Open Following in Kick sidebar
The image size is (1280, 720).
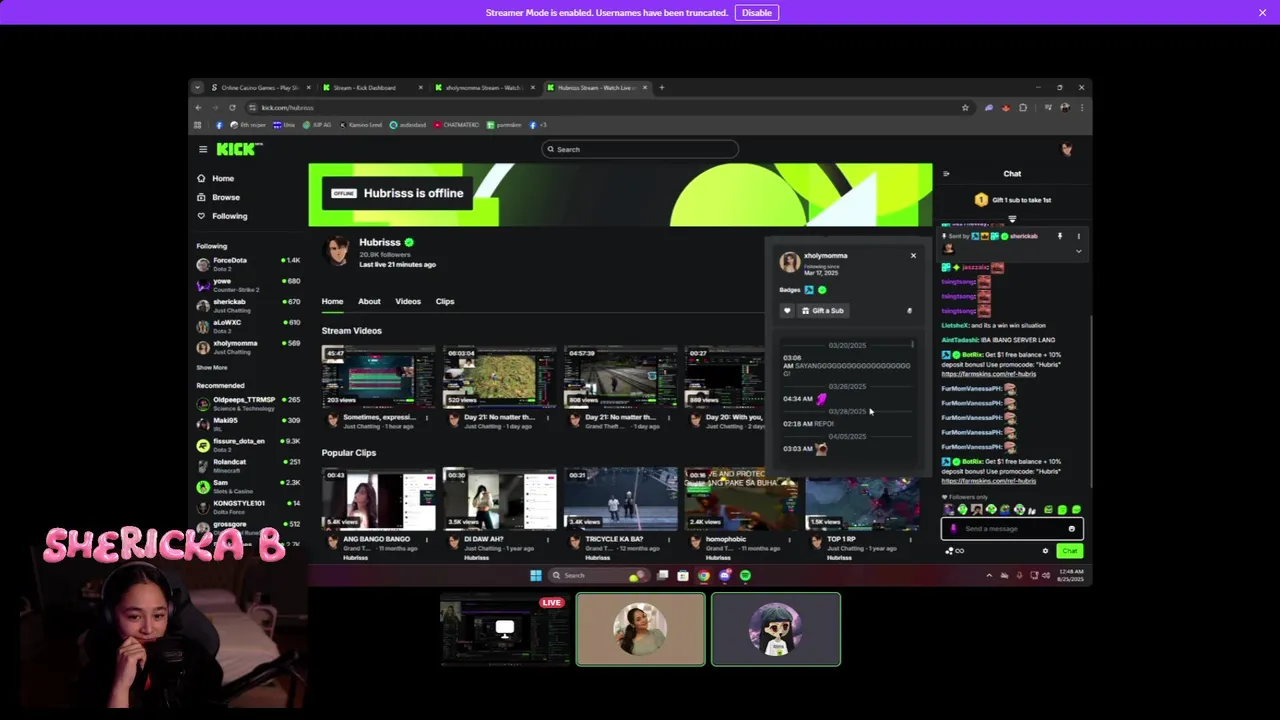[x=229, y=216]
